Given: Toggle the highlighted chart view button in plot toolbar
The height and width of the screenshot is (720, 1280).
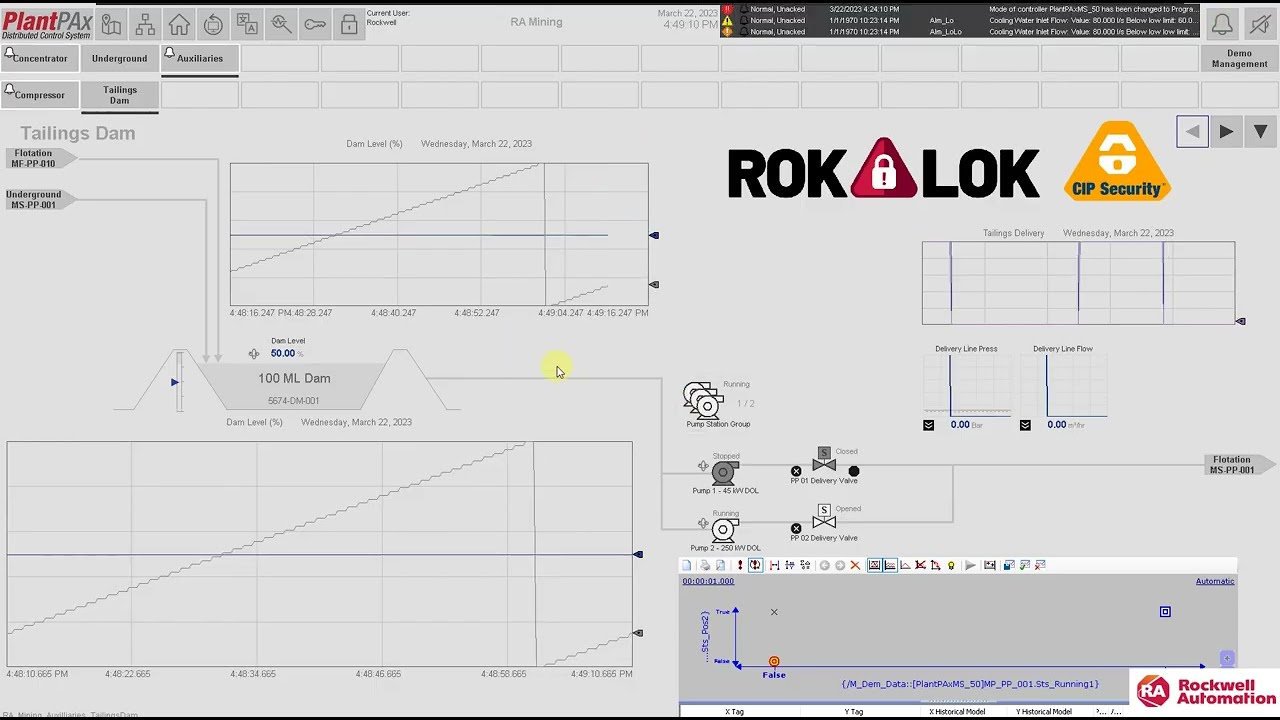Looking at the screenshot, I should [x=874, y=565].
